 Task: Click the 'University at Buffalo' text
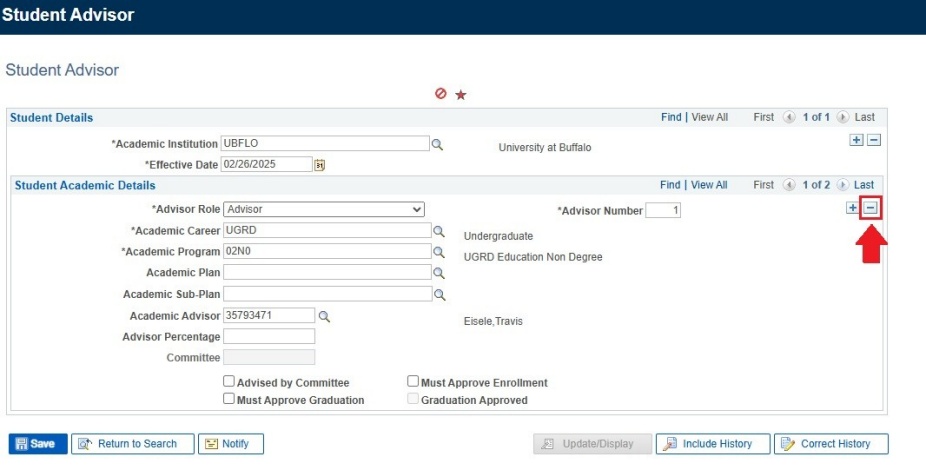coord(544,147)
